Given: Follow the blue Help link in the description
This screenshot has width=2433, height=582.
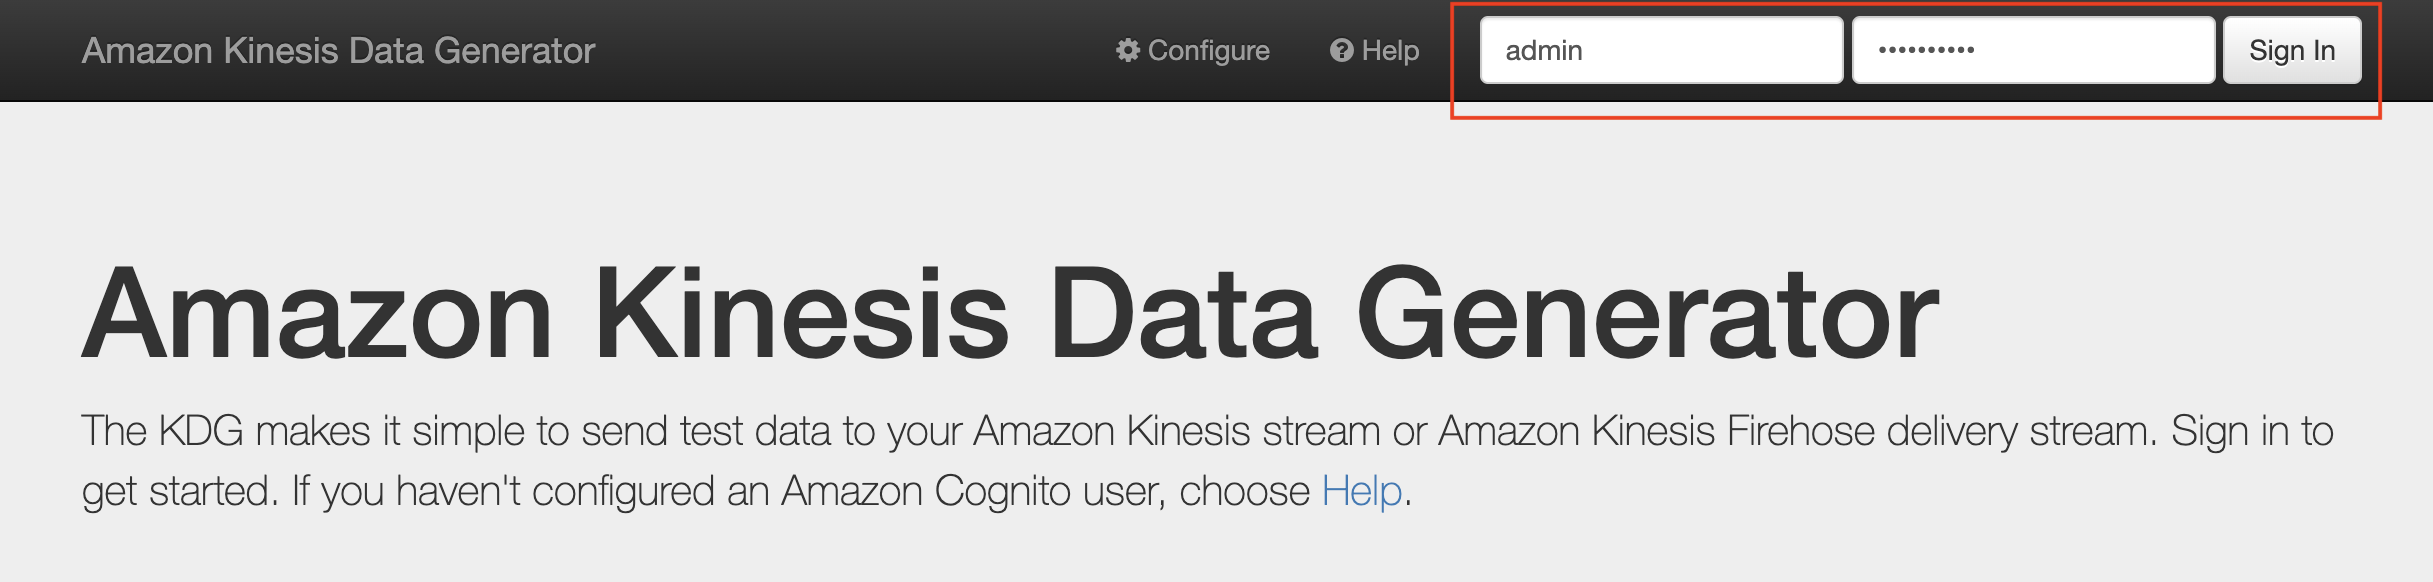Looking at the screenshot, I should pyautogui.click(x=1362, y=491).
